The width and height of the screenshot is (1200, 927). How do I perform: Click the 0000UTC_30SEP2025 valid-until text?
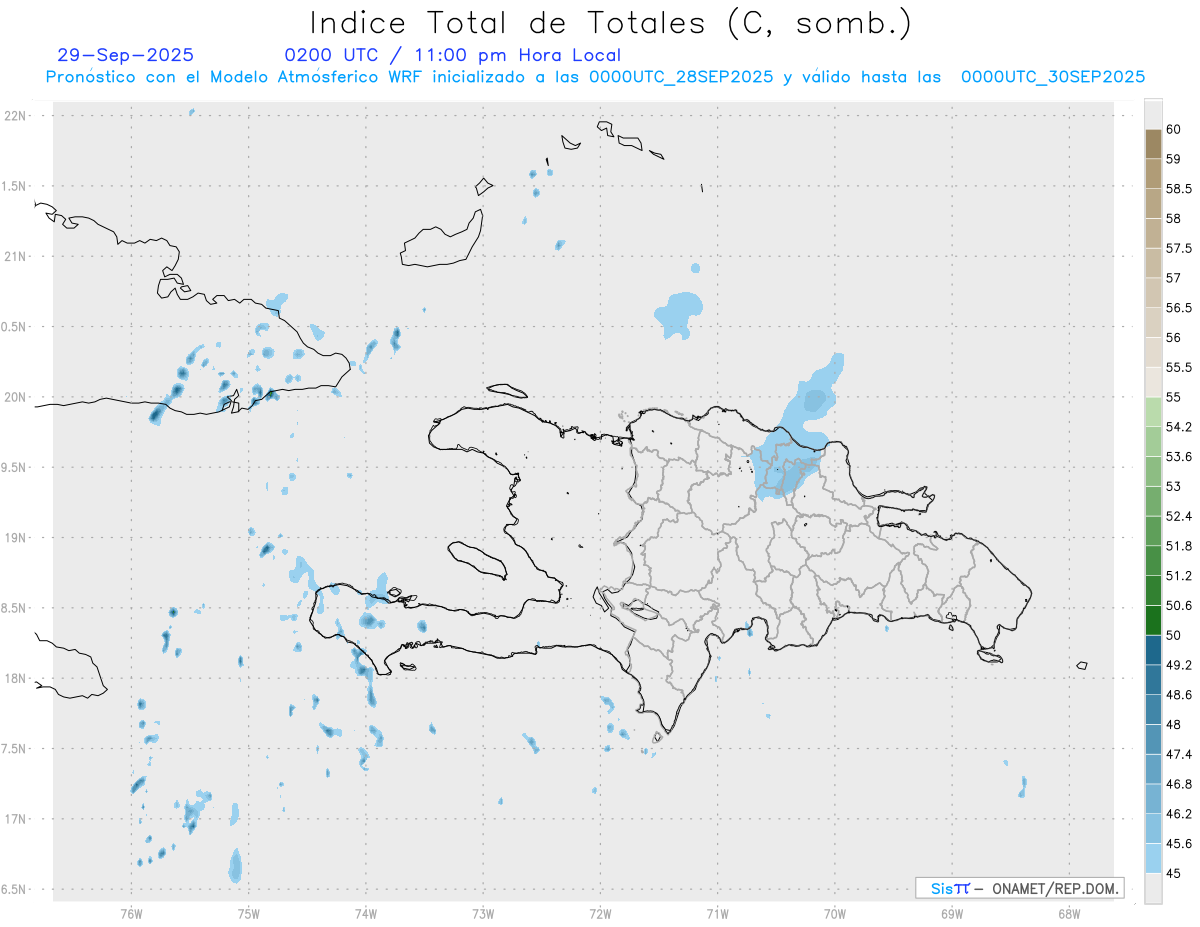tap(1053, 77)
